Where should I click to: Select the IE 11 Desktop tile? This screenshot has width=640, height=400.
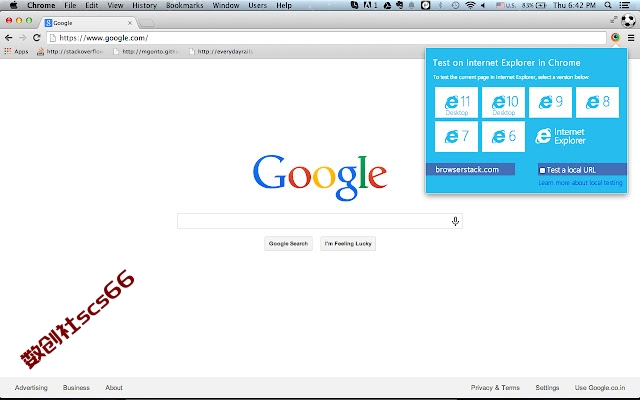(456, 102)
